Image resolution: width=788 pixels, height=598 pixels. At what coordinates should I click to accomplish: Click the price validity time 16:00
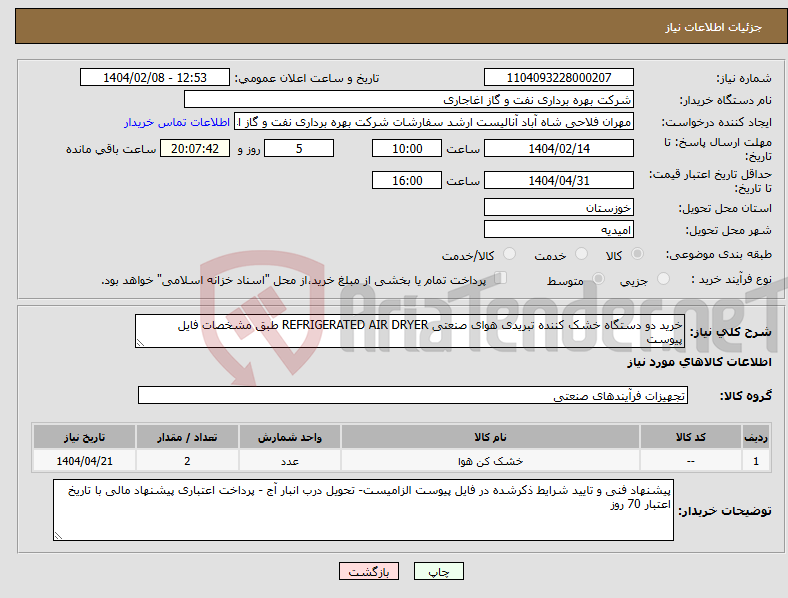click(407, 180)
